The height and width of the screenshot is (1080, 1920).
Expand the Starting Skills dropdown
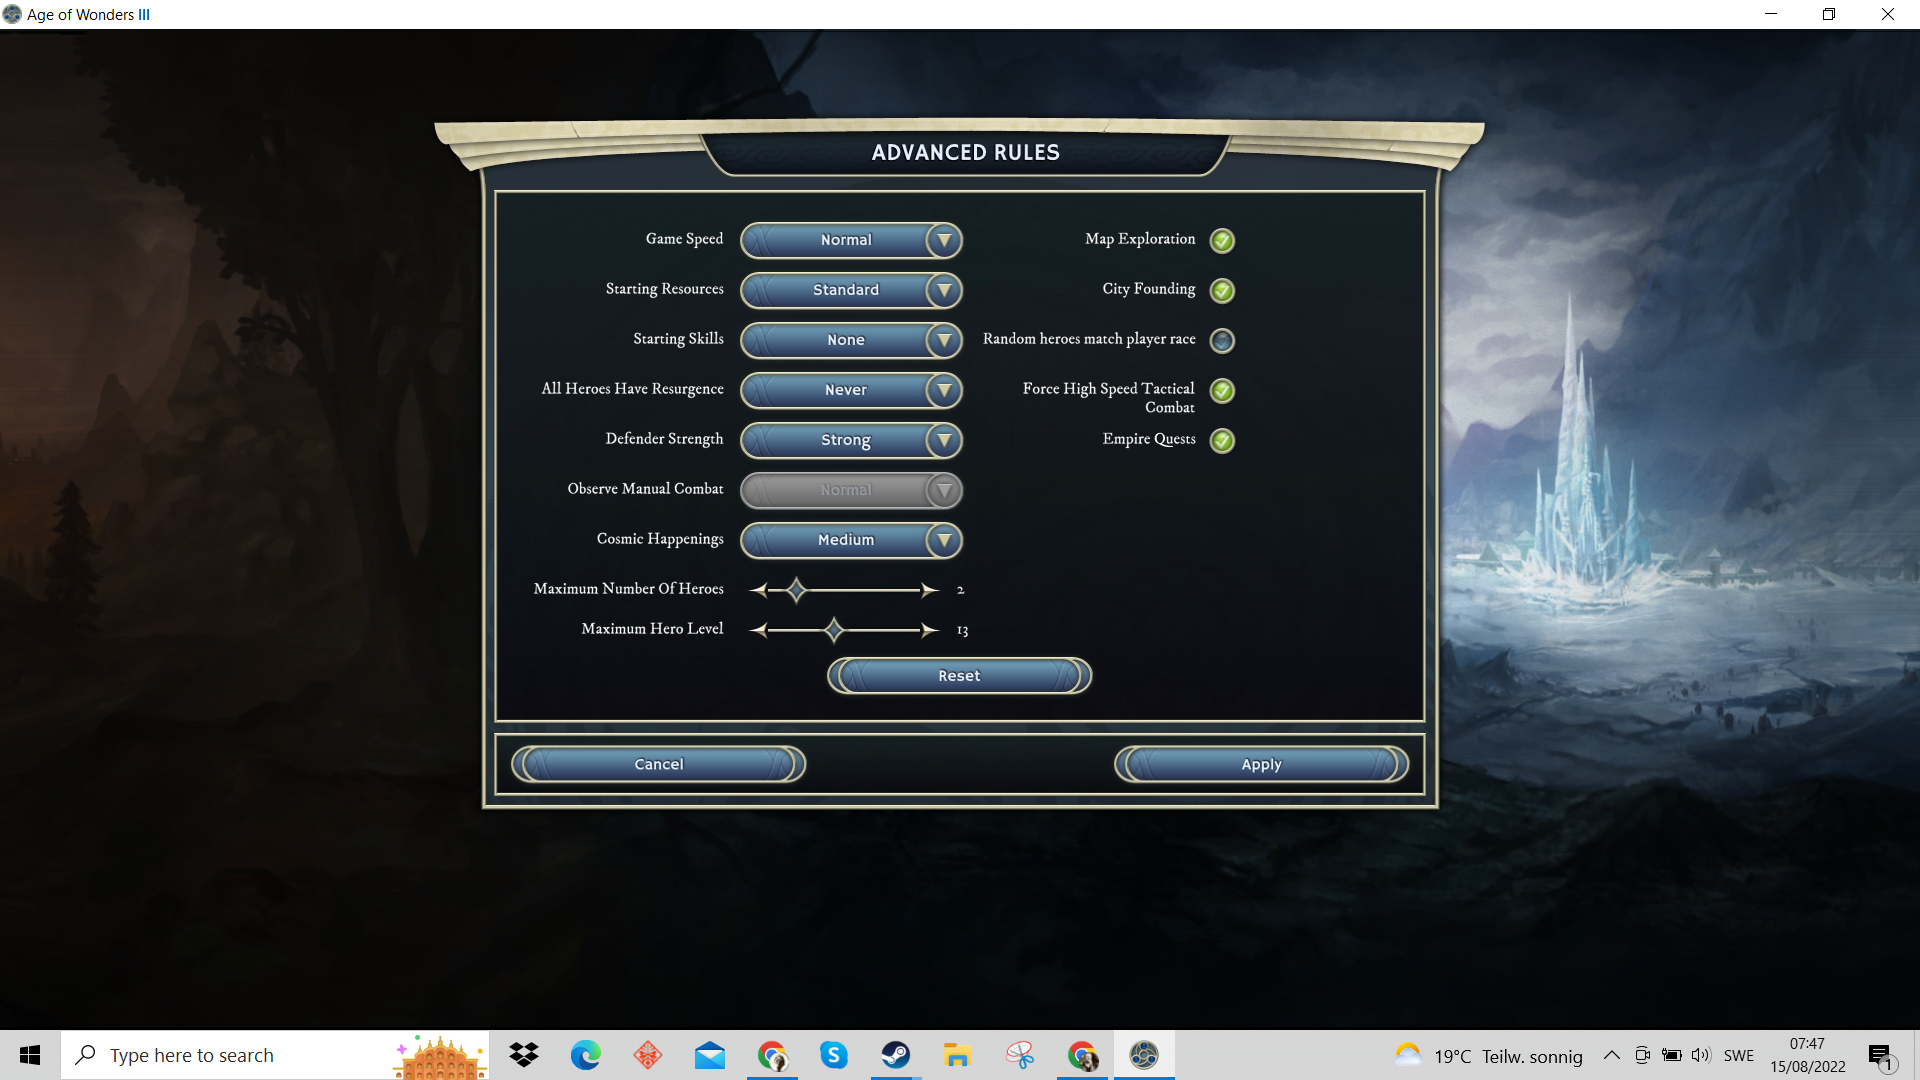coord(851,340)
